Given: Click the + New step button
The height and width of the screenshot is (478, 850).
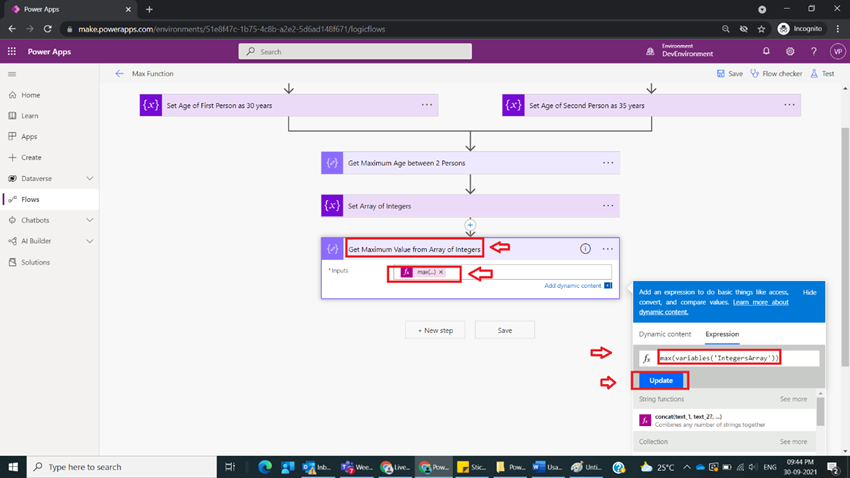Looking at the screenshot, I should pos(435,330).
